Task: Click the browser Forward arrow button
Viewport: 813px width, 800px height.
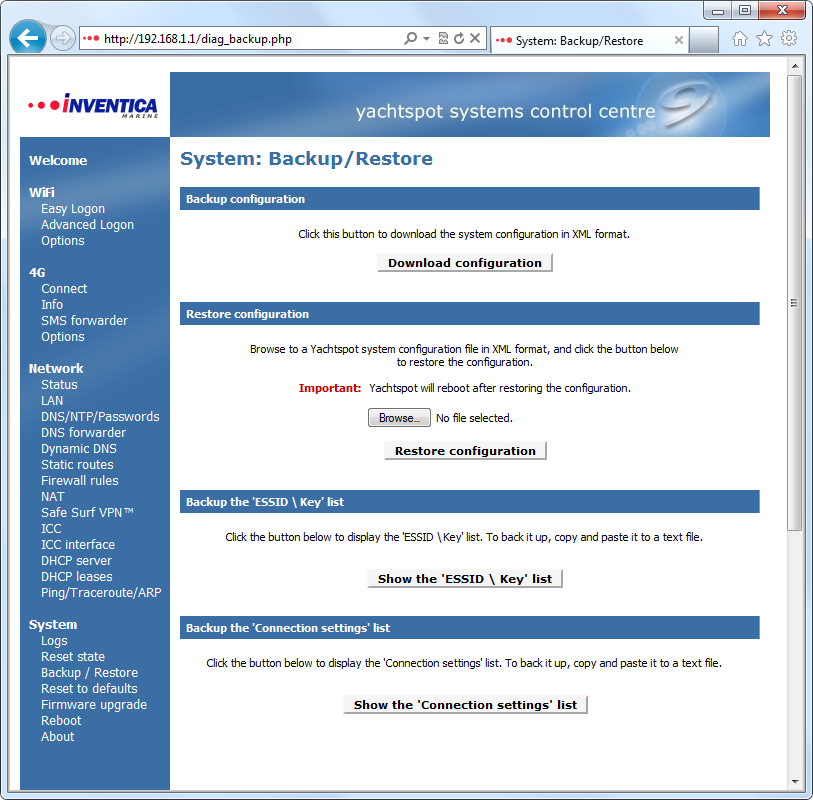Action: point(63,38)
